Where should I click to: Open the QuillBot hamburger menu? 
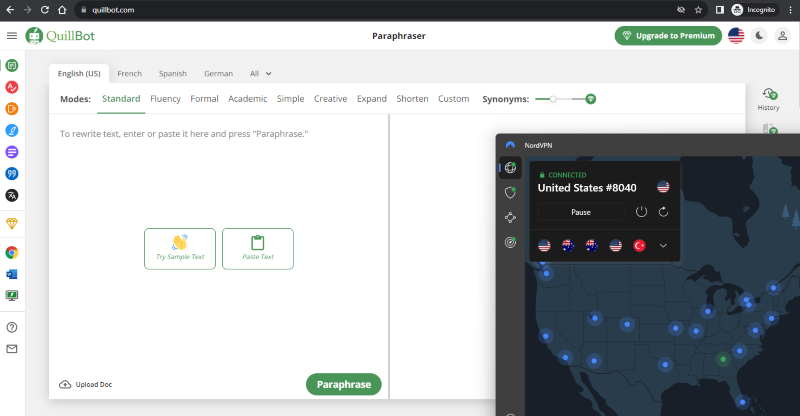[x=12, y=36]
